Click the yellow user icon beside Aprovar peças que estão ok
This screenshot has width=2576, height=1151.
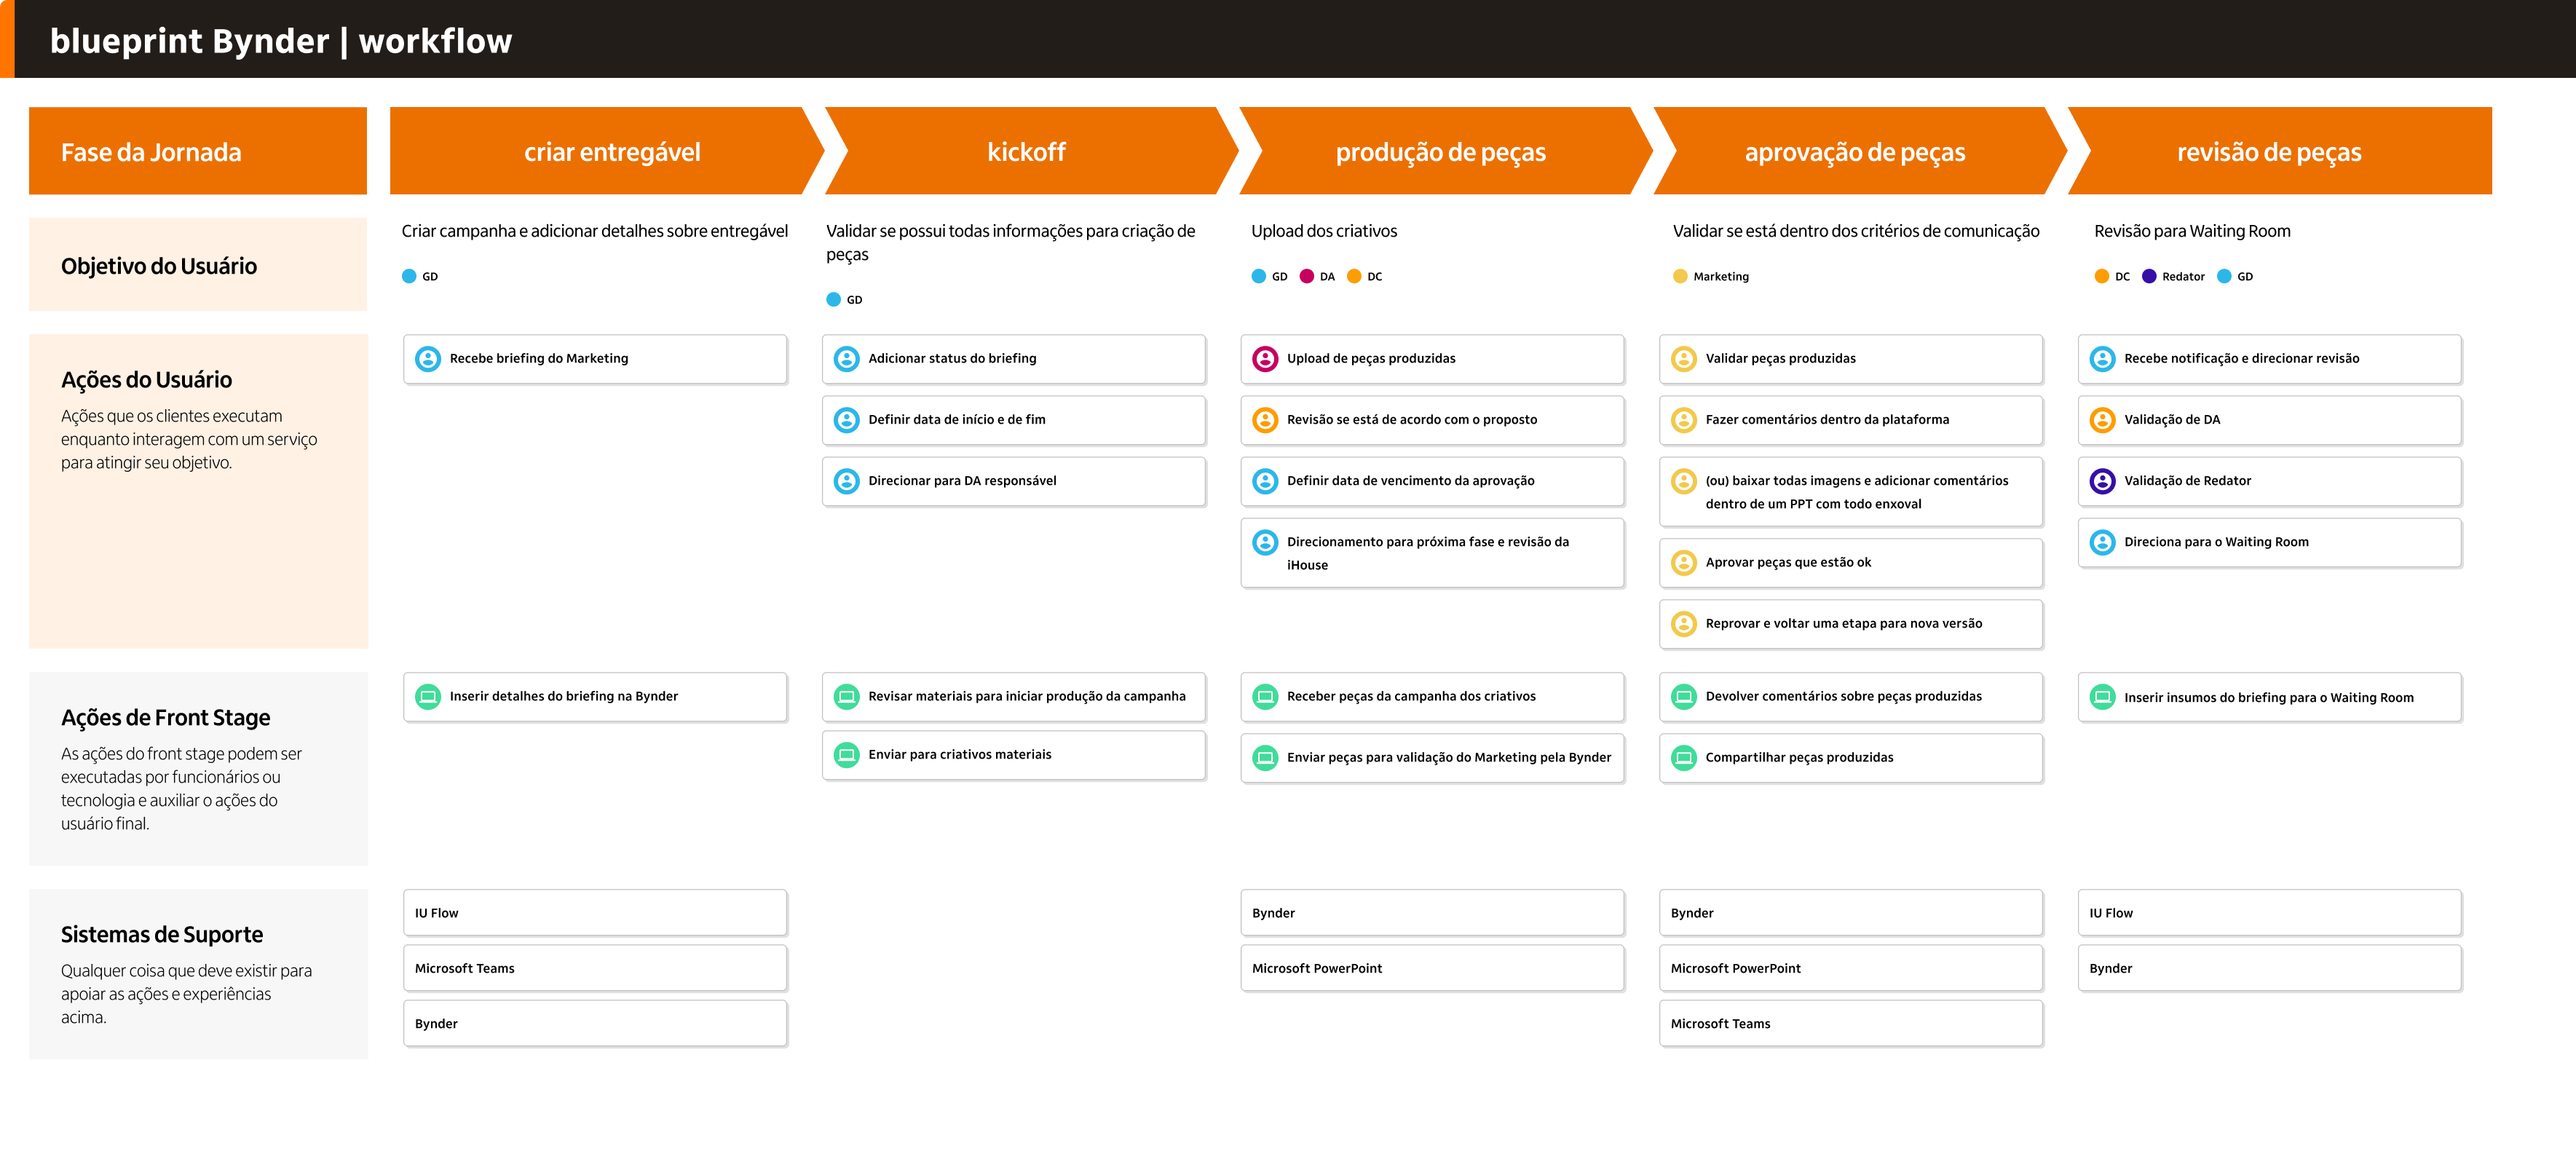coord(1684,562)
